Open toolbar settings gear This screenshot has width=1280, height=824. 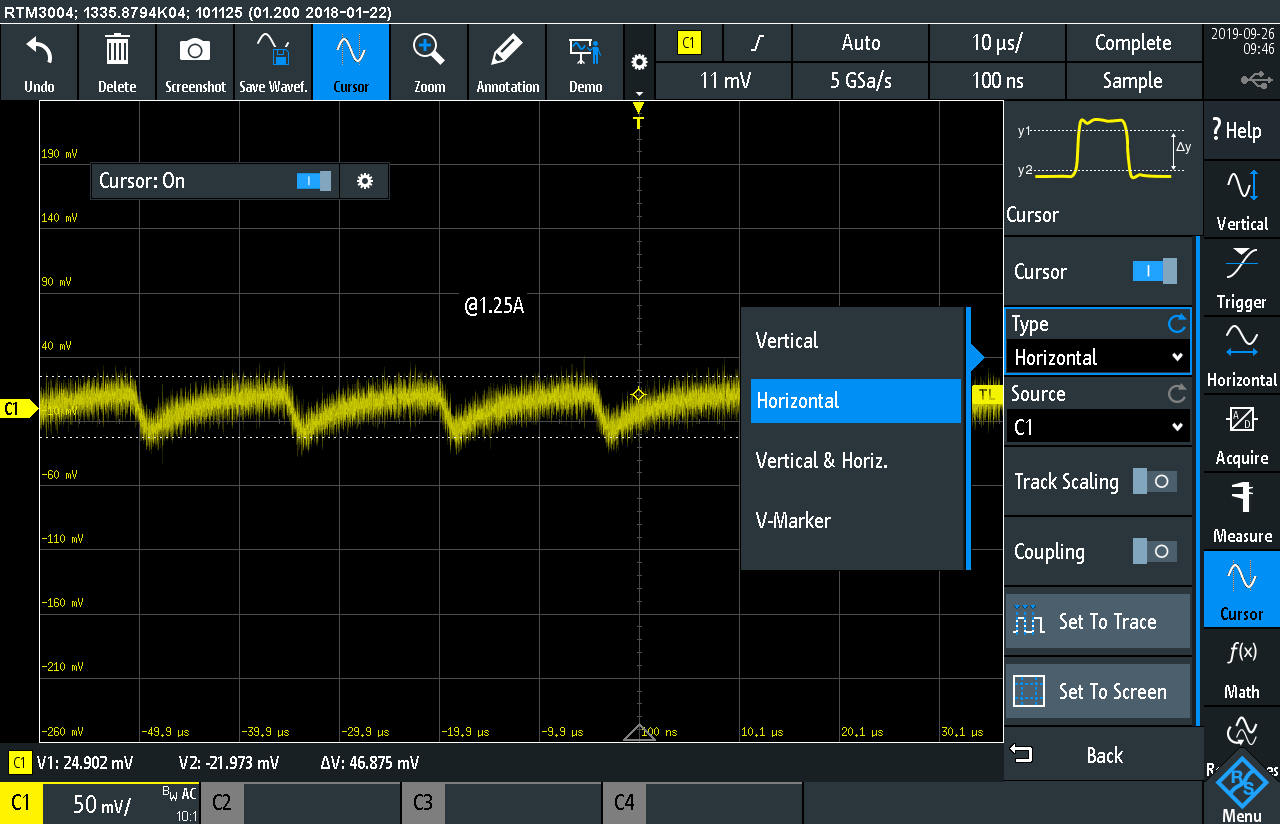tap(639, 62)
